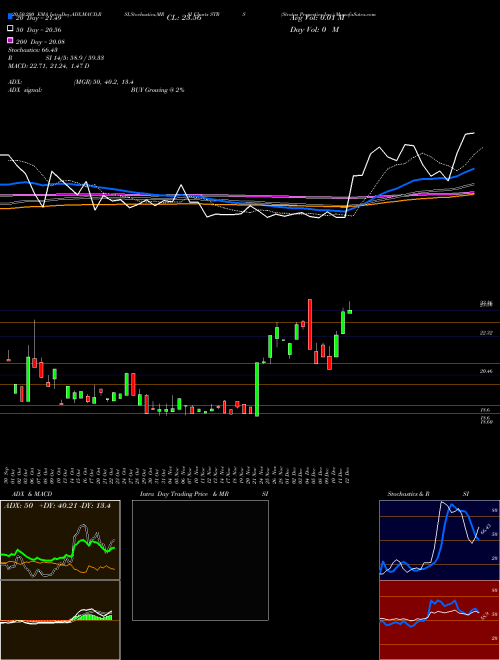This screenshot has height=660, width=500.
Task: Click the CL: 23.56 closing price label
Action: point(184,18)
